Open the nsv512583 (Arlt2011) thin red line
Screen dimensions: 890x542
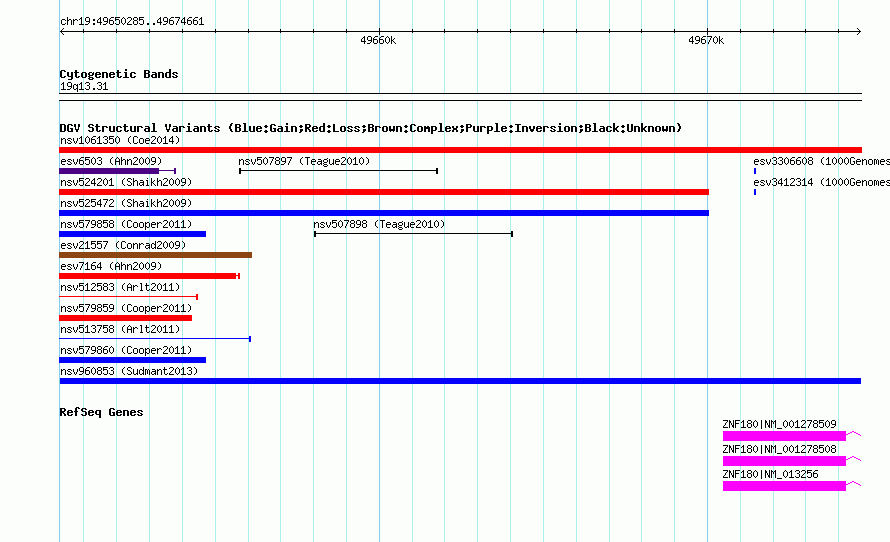click(128, 297)
